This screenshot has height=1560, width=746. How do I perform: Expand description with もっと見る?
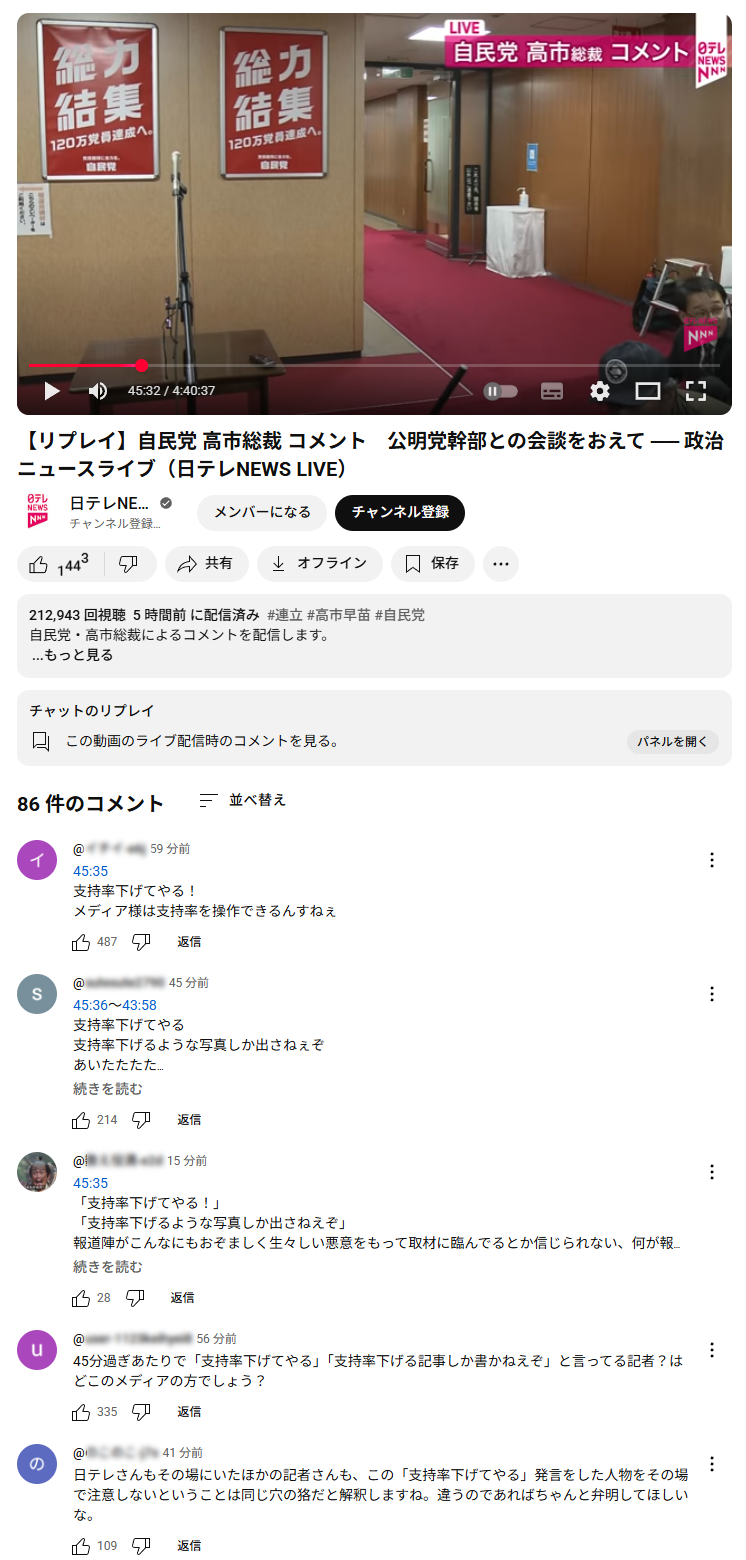(72, 655)
